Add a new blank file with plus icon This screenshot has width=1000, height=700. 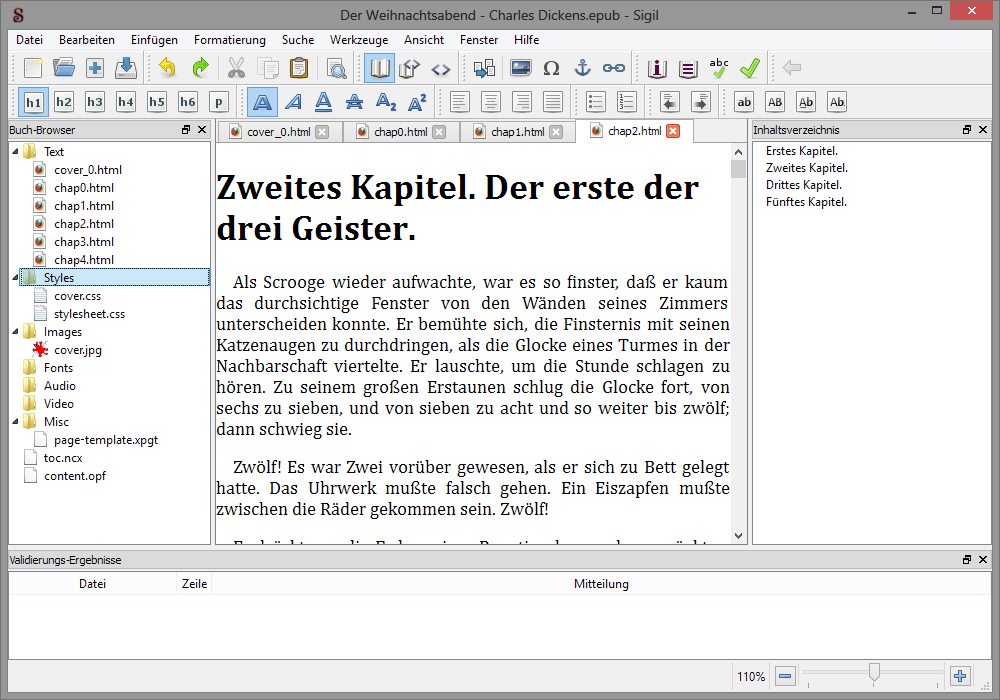(95, 68)
